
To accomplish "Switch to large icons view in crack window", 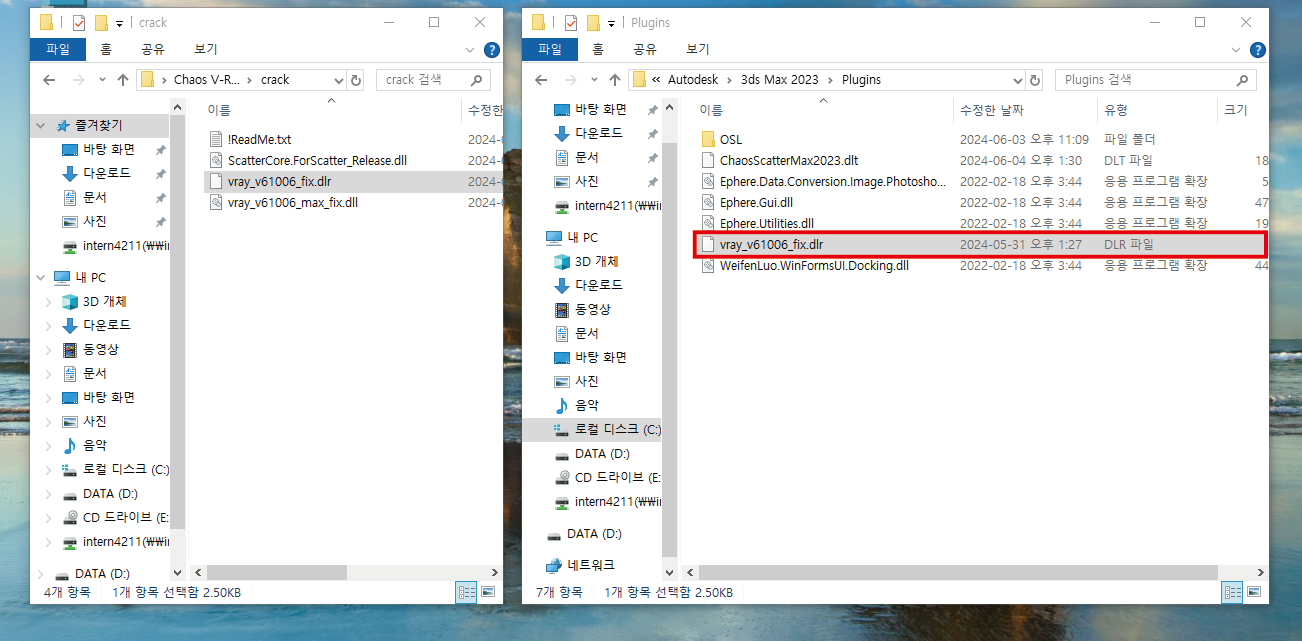I will pyautogui.click(x=488, y=592).
